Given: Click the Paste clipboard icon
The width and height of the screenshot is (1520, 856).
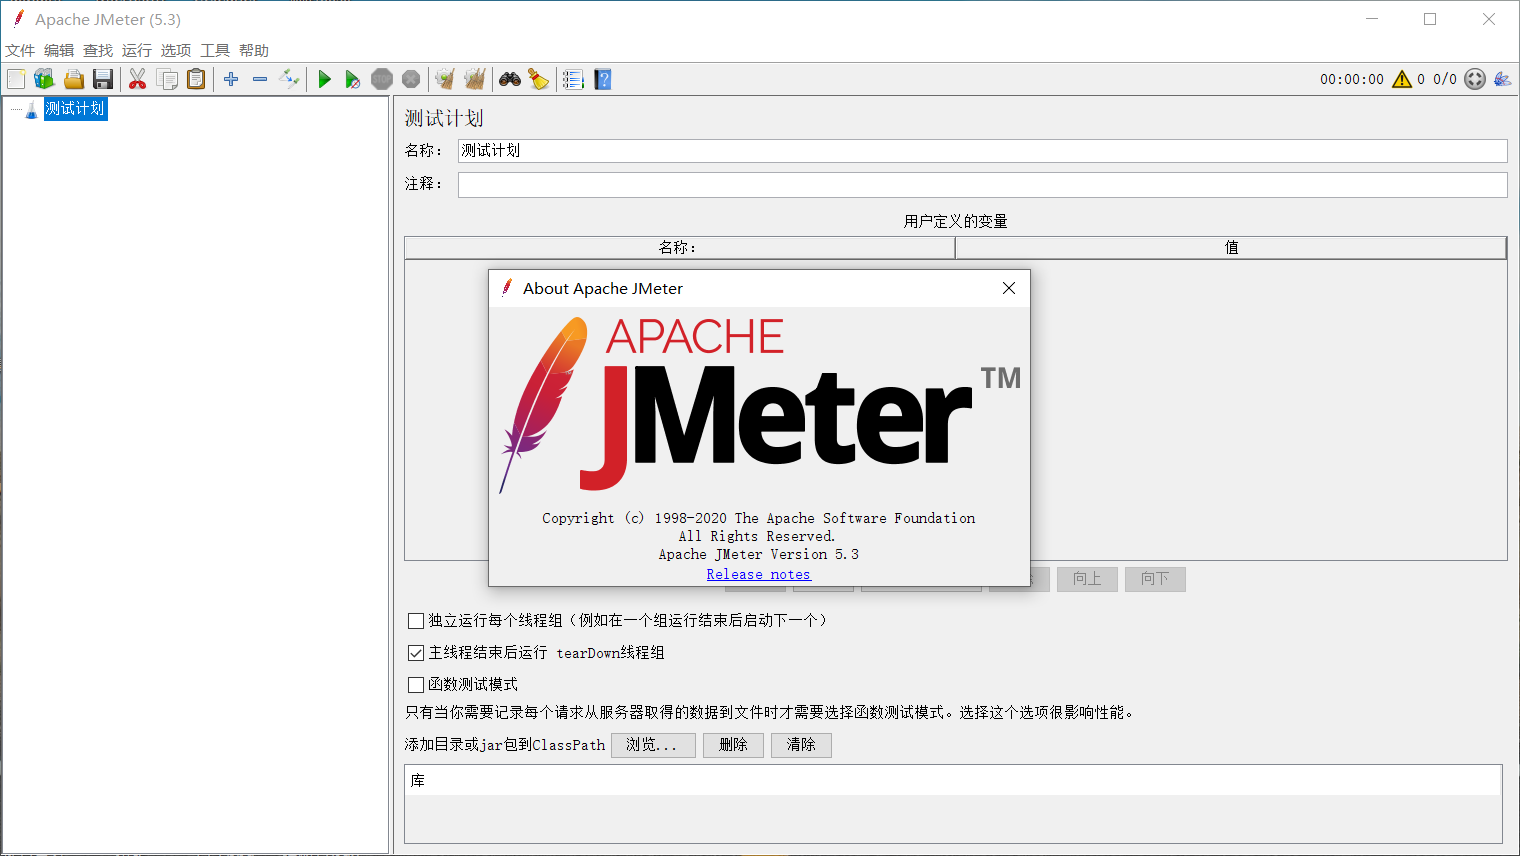Looking at the screenshot, I should (196, 79).
